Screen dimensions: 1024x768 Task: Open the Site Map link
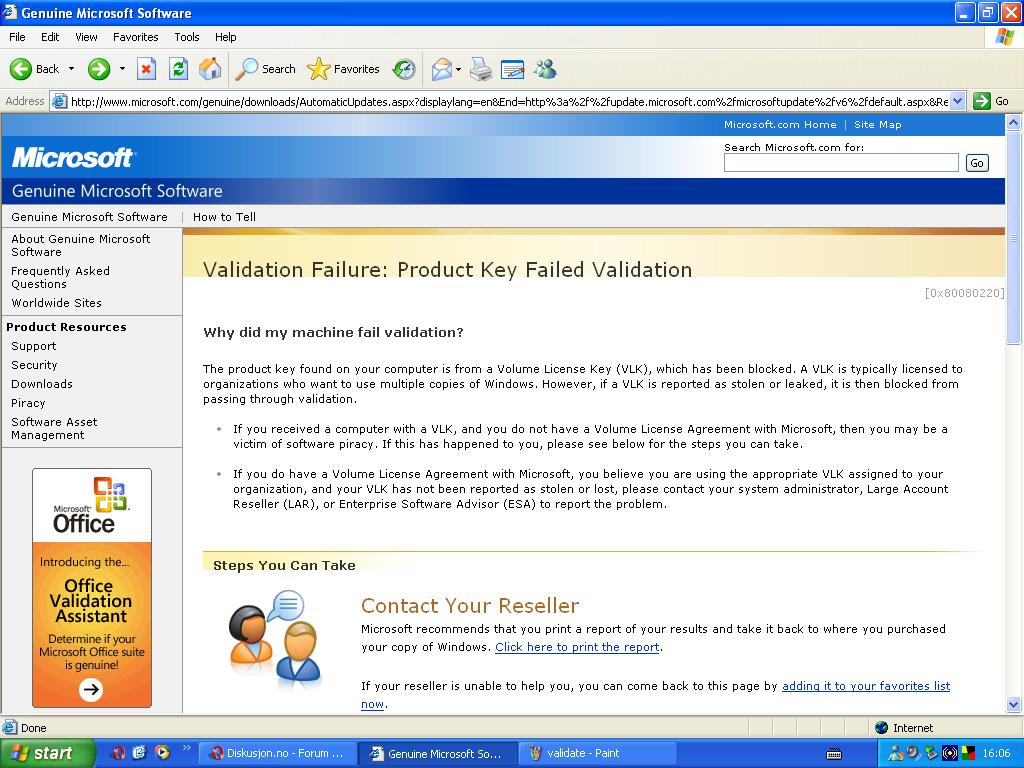pyautogui.click(x=877, y=125)
